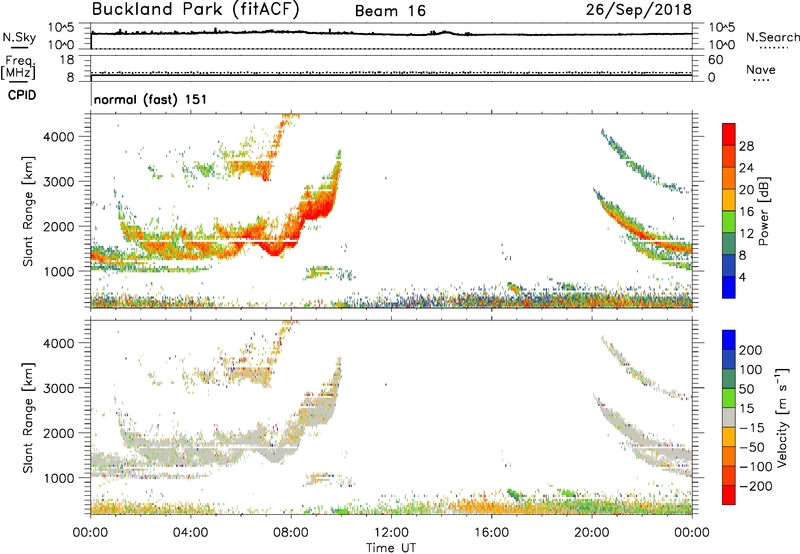Click the blue bottom segment of the Power colorbar

[x=729, y=287]
